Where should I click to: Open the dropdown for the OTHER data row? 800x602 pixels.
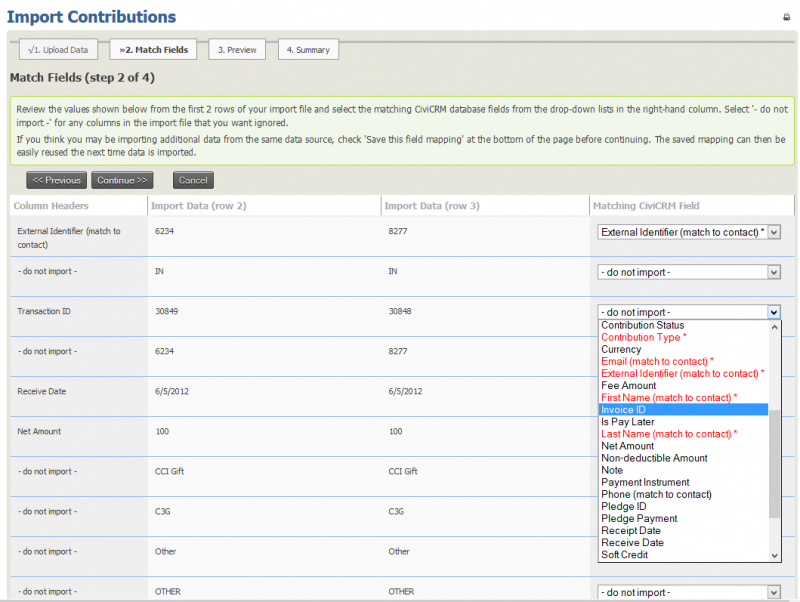[689, 592]
